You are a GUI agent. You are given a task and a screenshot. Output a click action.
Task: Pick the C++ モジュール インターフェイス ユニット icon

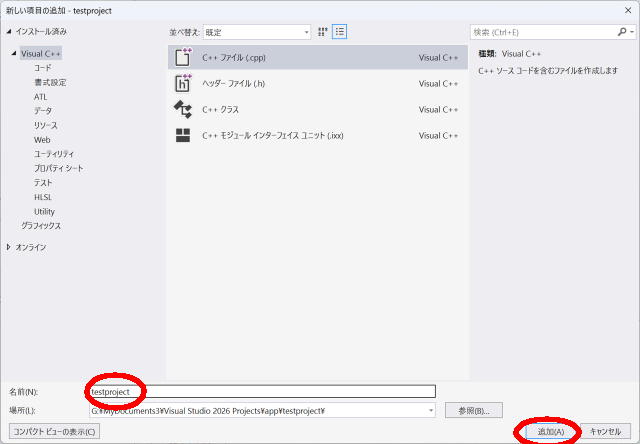(183, 135)
